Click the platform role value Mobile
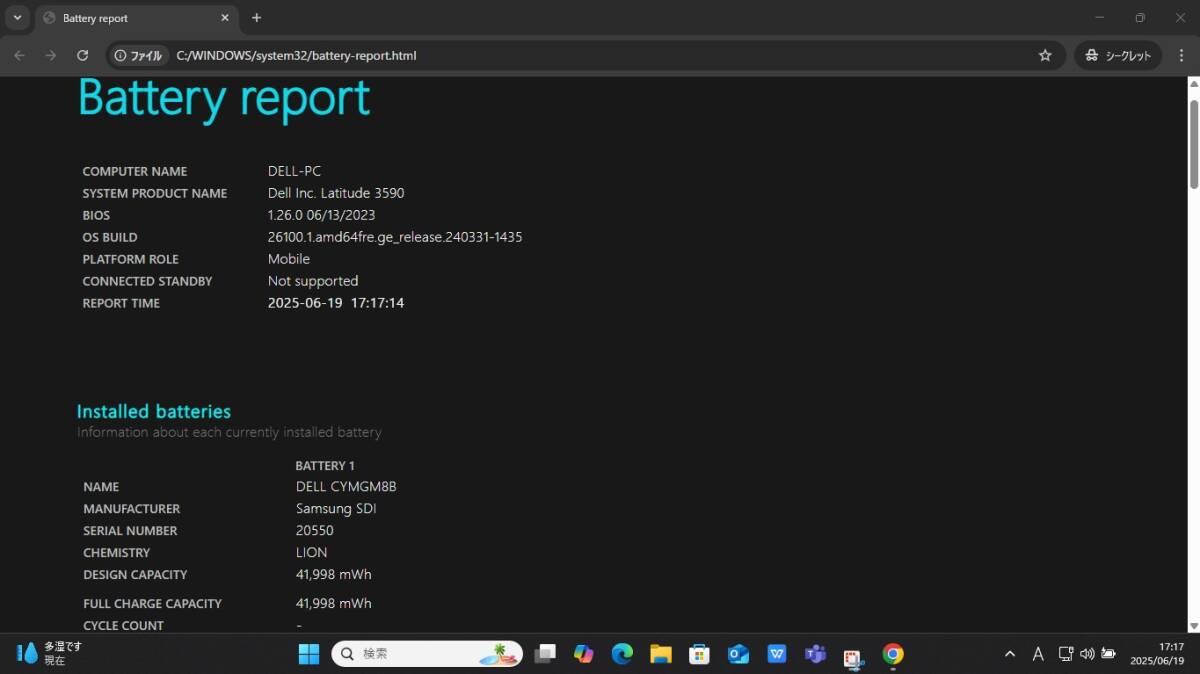Image resolution: width=1200 pixels, height=674 pixels. (289, 259)
